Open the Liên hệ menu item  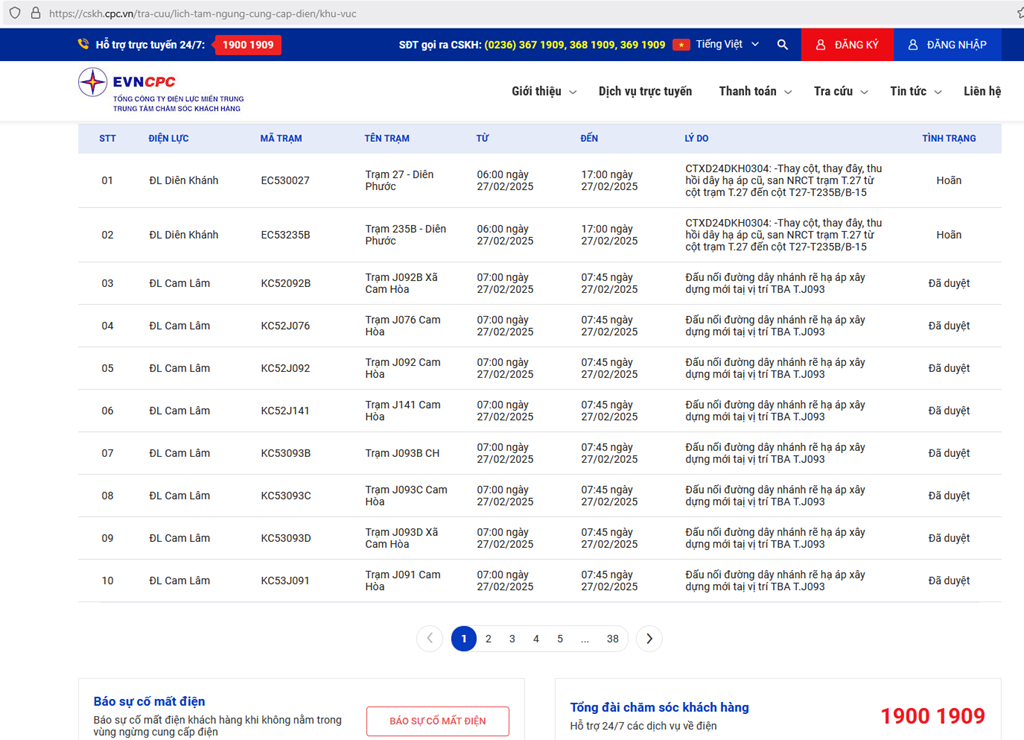982,92
